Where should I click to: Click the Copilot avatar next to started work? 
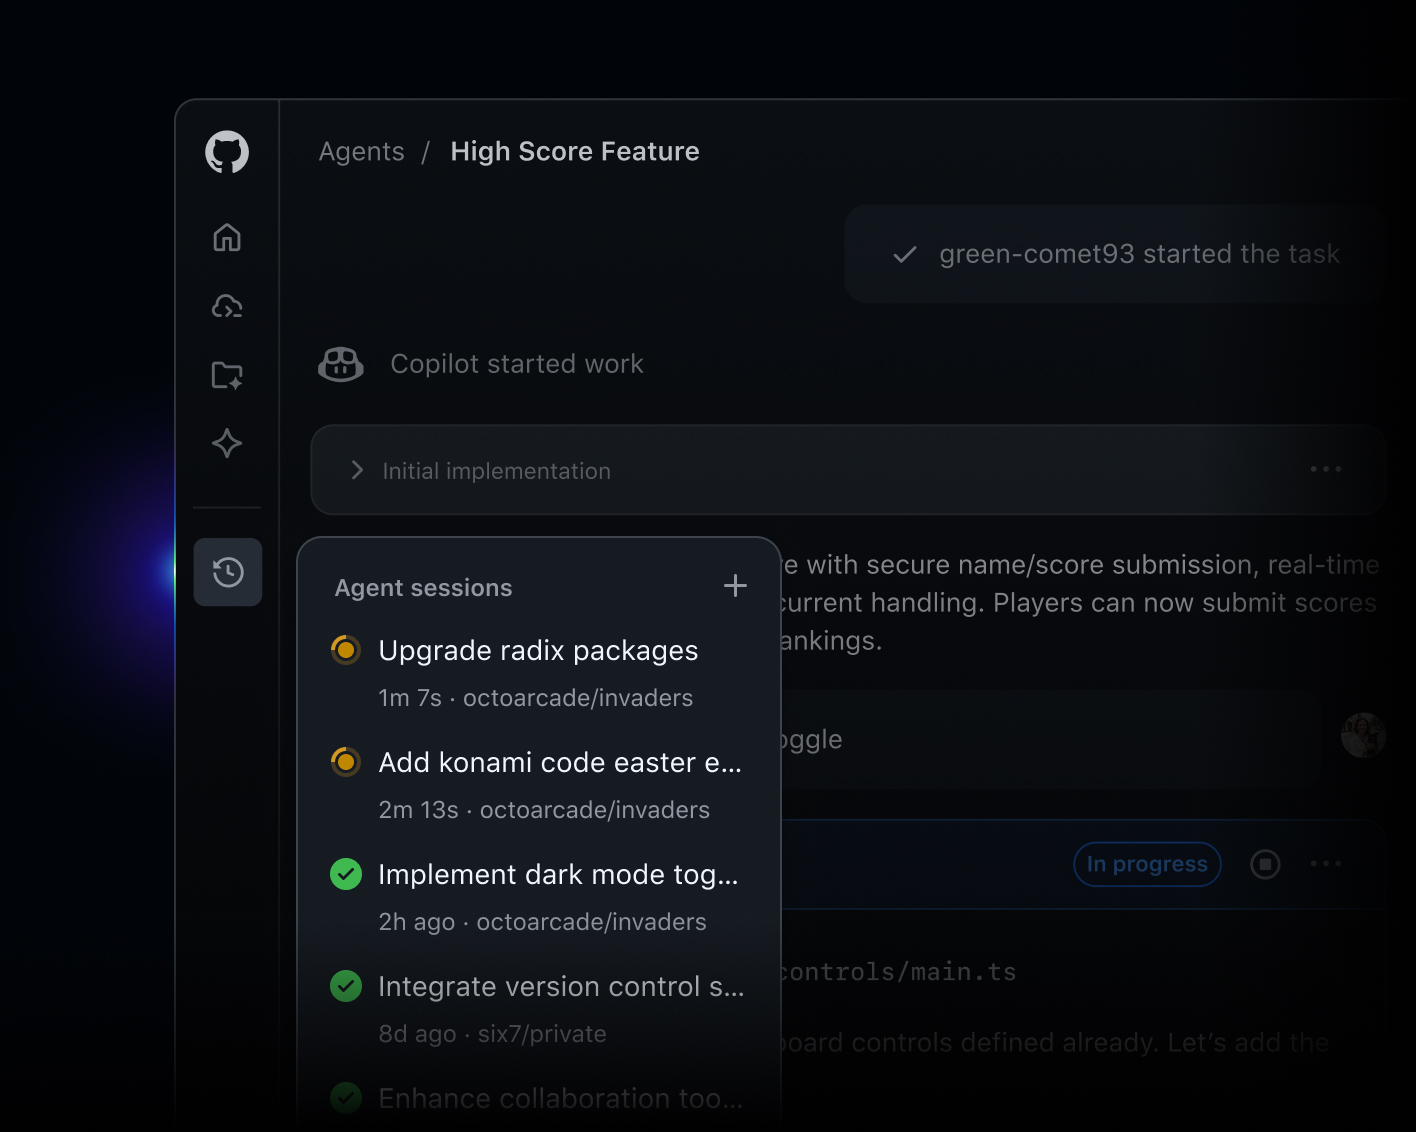[x=341, y=364]
